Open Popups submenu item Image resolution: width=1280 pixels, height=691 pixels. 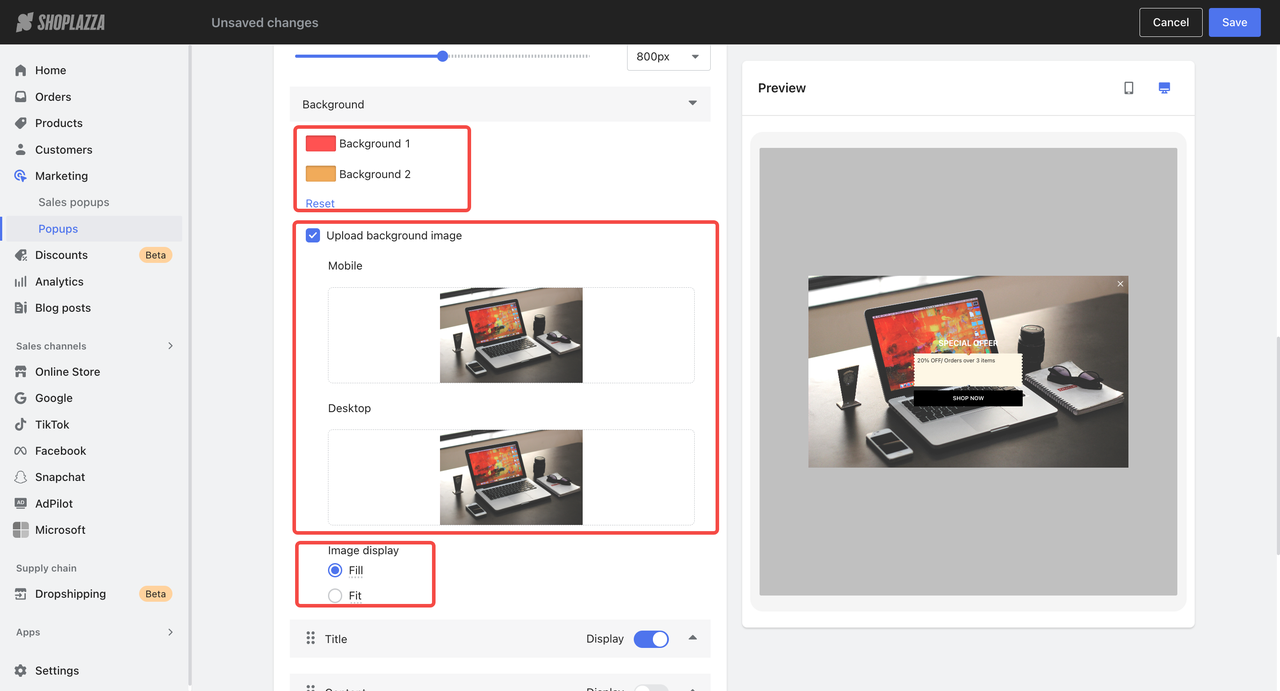(58, 229)
